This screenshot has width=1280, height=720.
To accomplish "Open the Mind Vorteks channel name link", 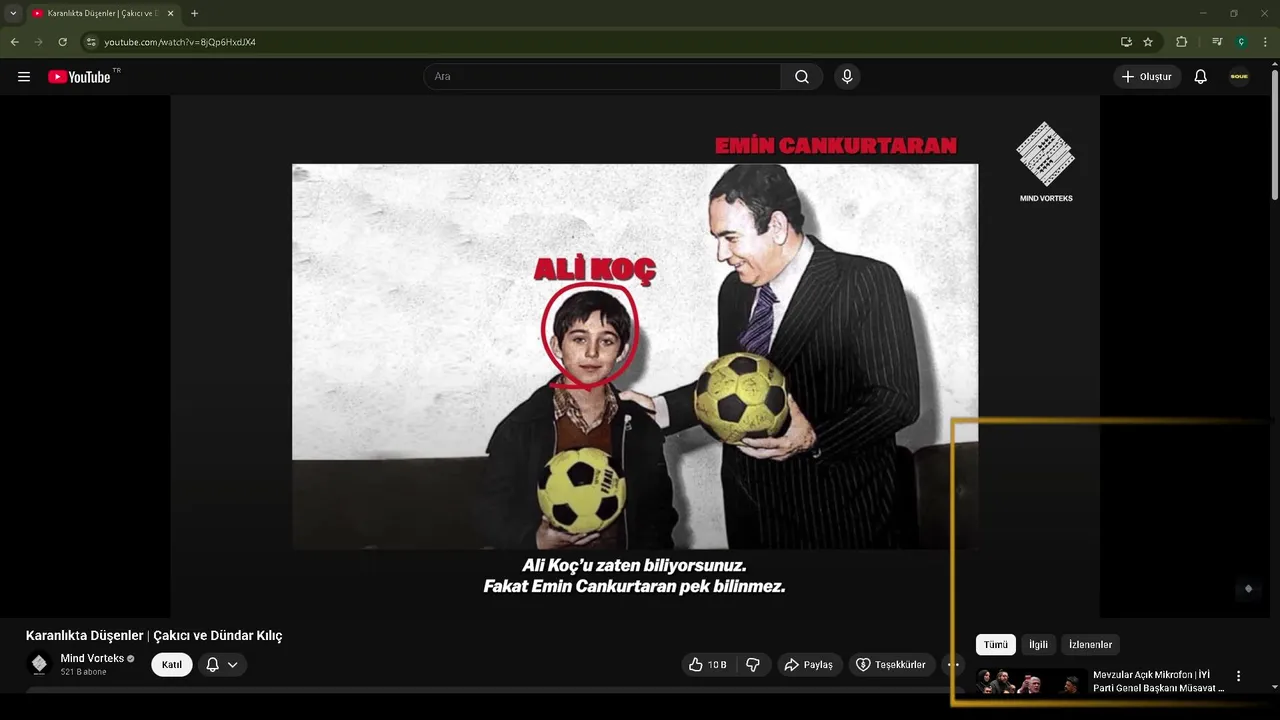I will coord(92,658).
